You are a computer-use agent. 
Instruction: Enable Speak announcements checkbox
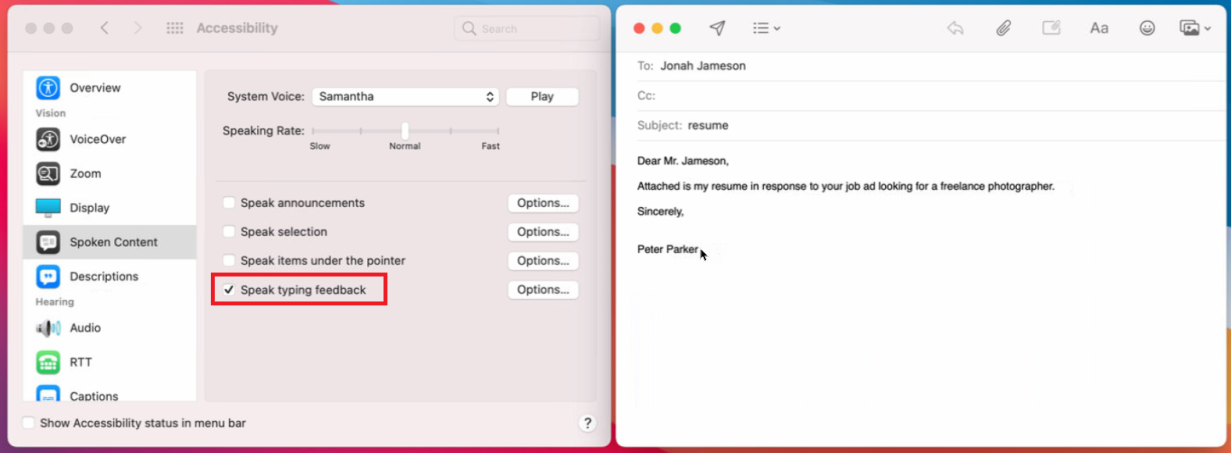tap(229, 203)
